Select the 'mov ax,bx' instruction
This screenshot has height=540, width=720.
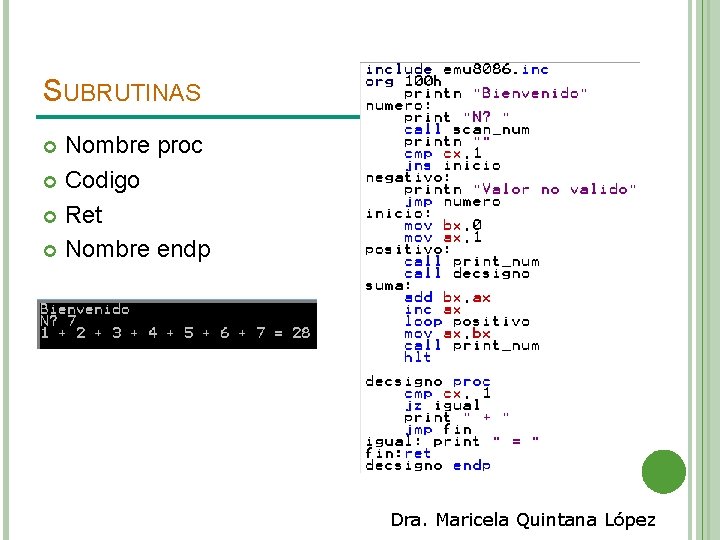(447, 333)
